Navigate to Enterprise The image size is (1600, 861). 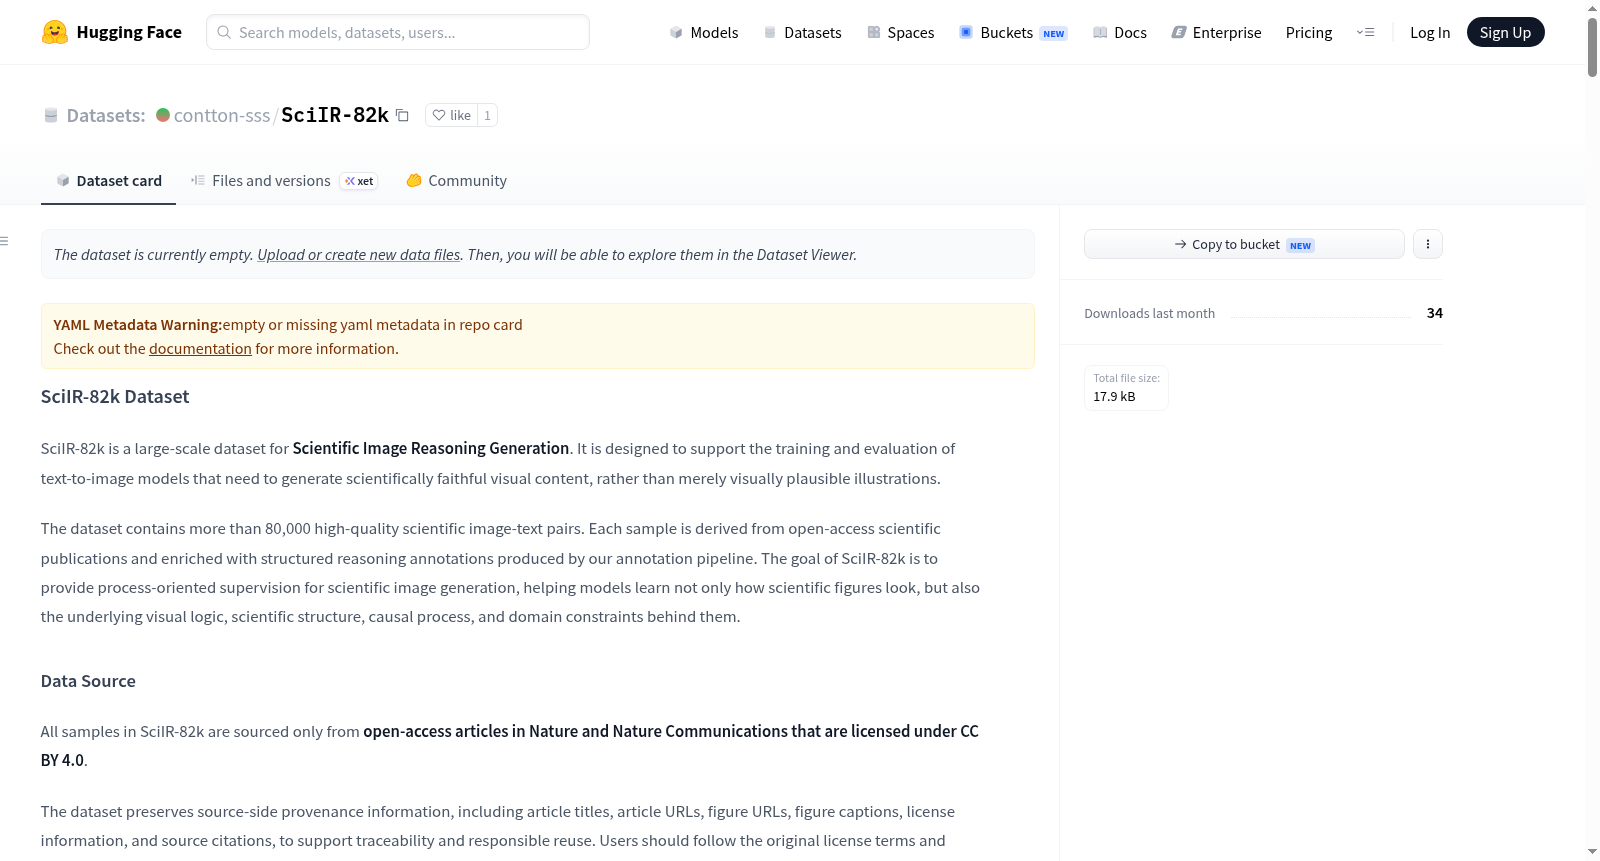point(1216,32)
